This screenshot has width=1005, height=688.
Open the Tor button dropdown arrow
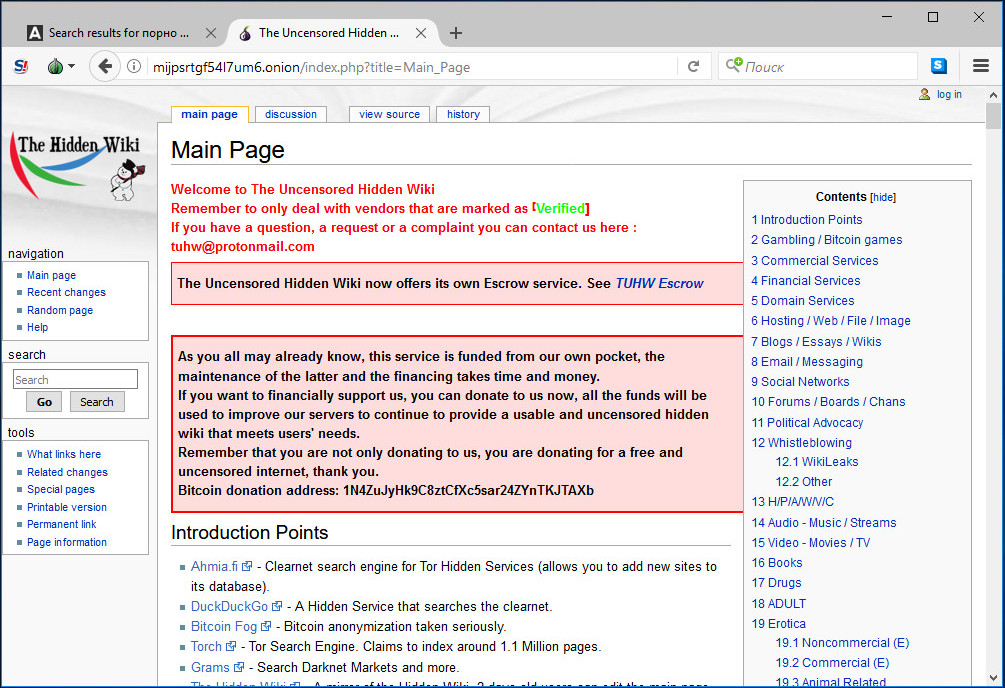pos(72,67)
